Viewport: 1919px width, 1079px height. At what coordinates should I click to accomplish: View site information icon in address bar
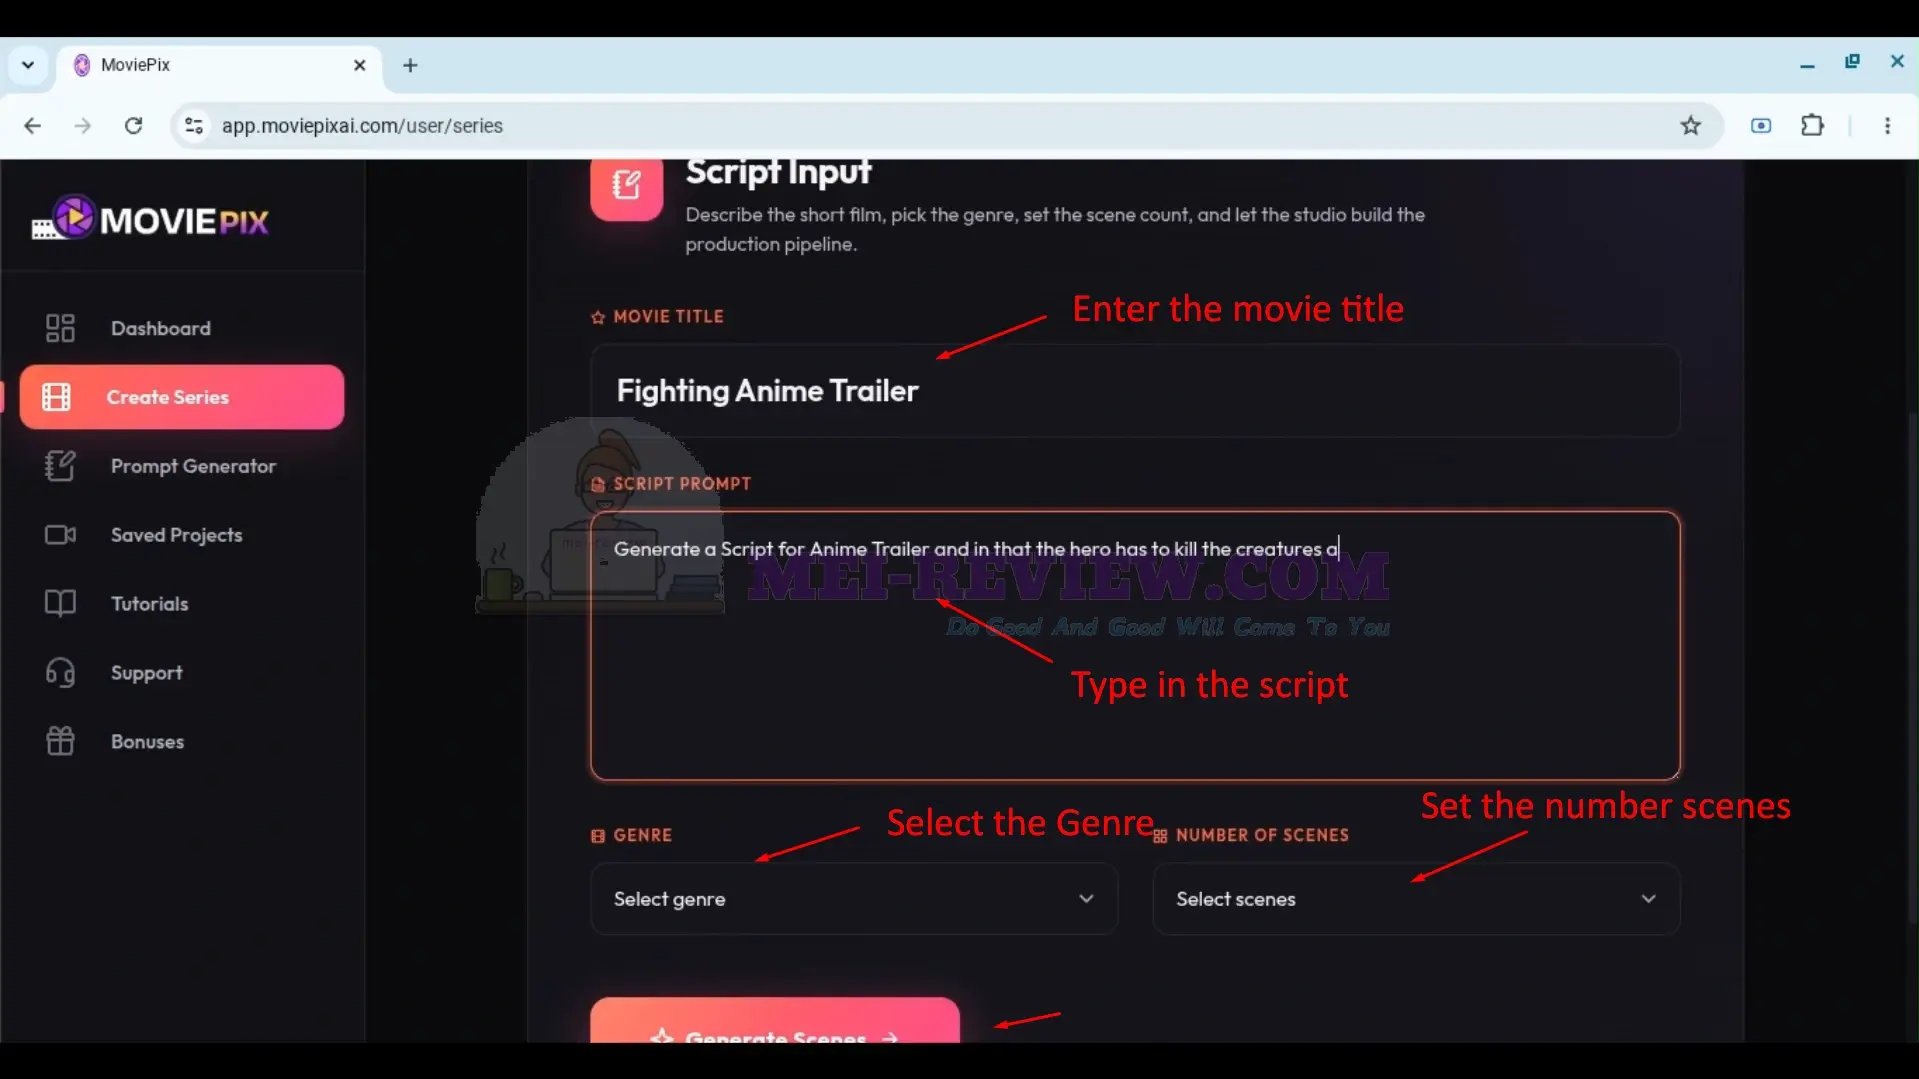click(x=194, y=126)
